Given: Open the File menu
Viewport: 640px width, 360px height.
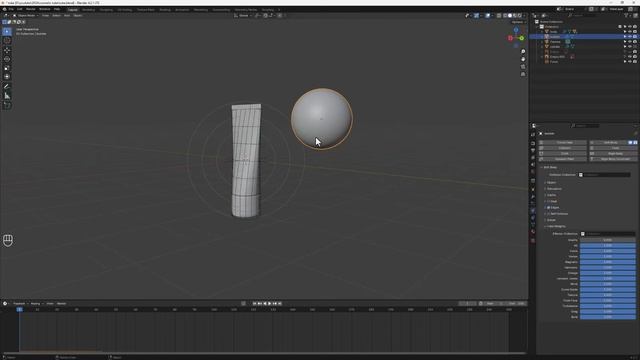Looking at the screenshot, I should tap(11, 9).
